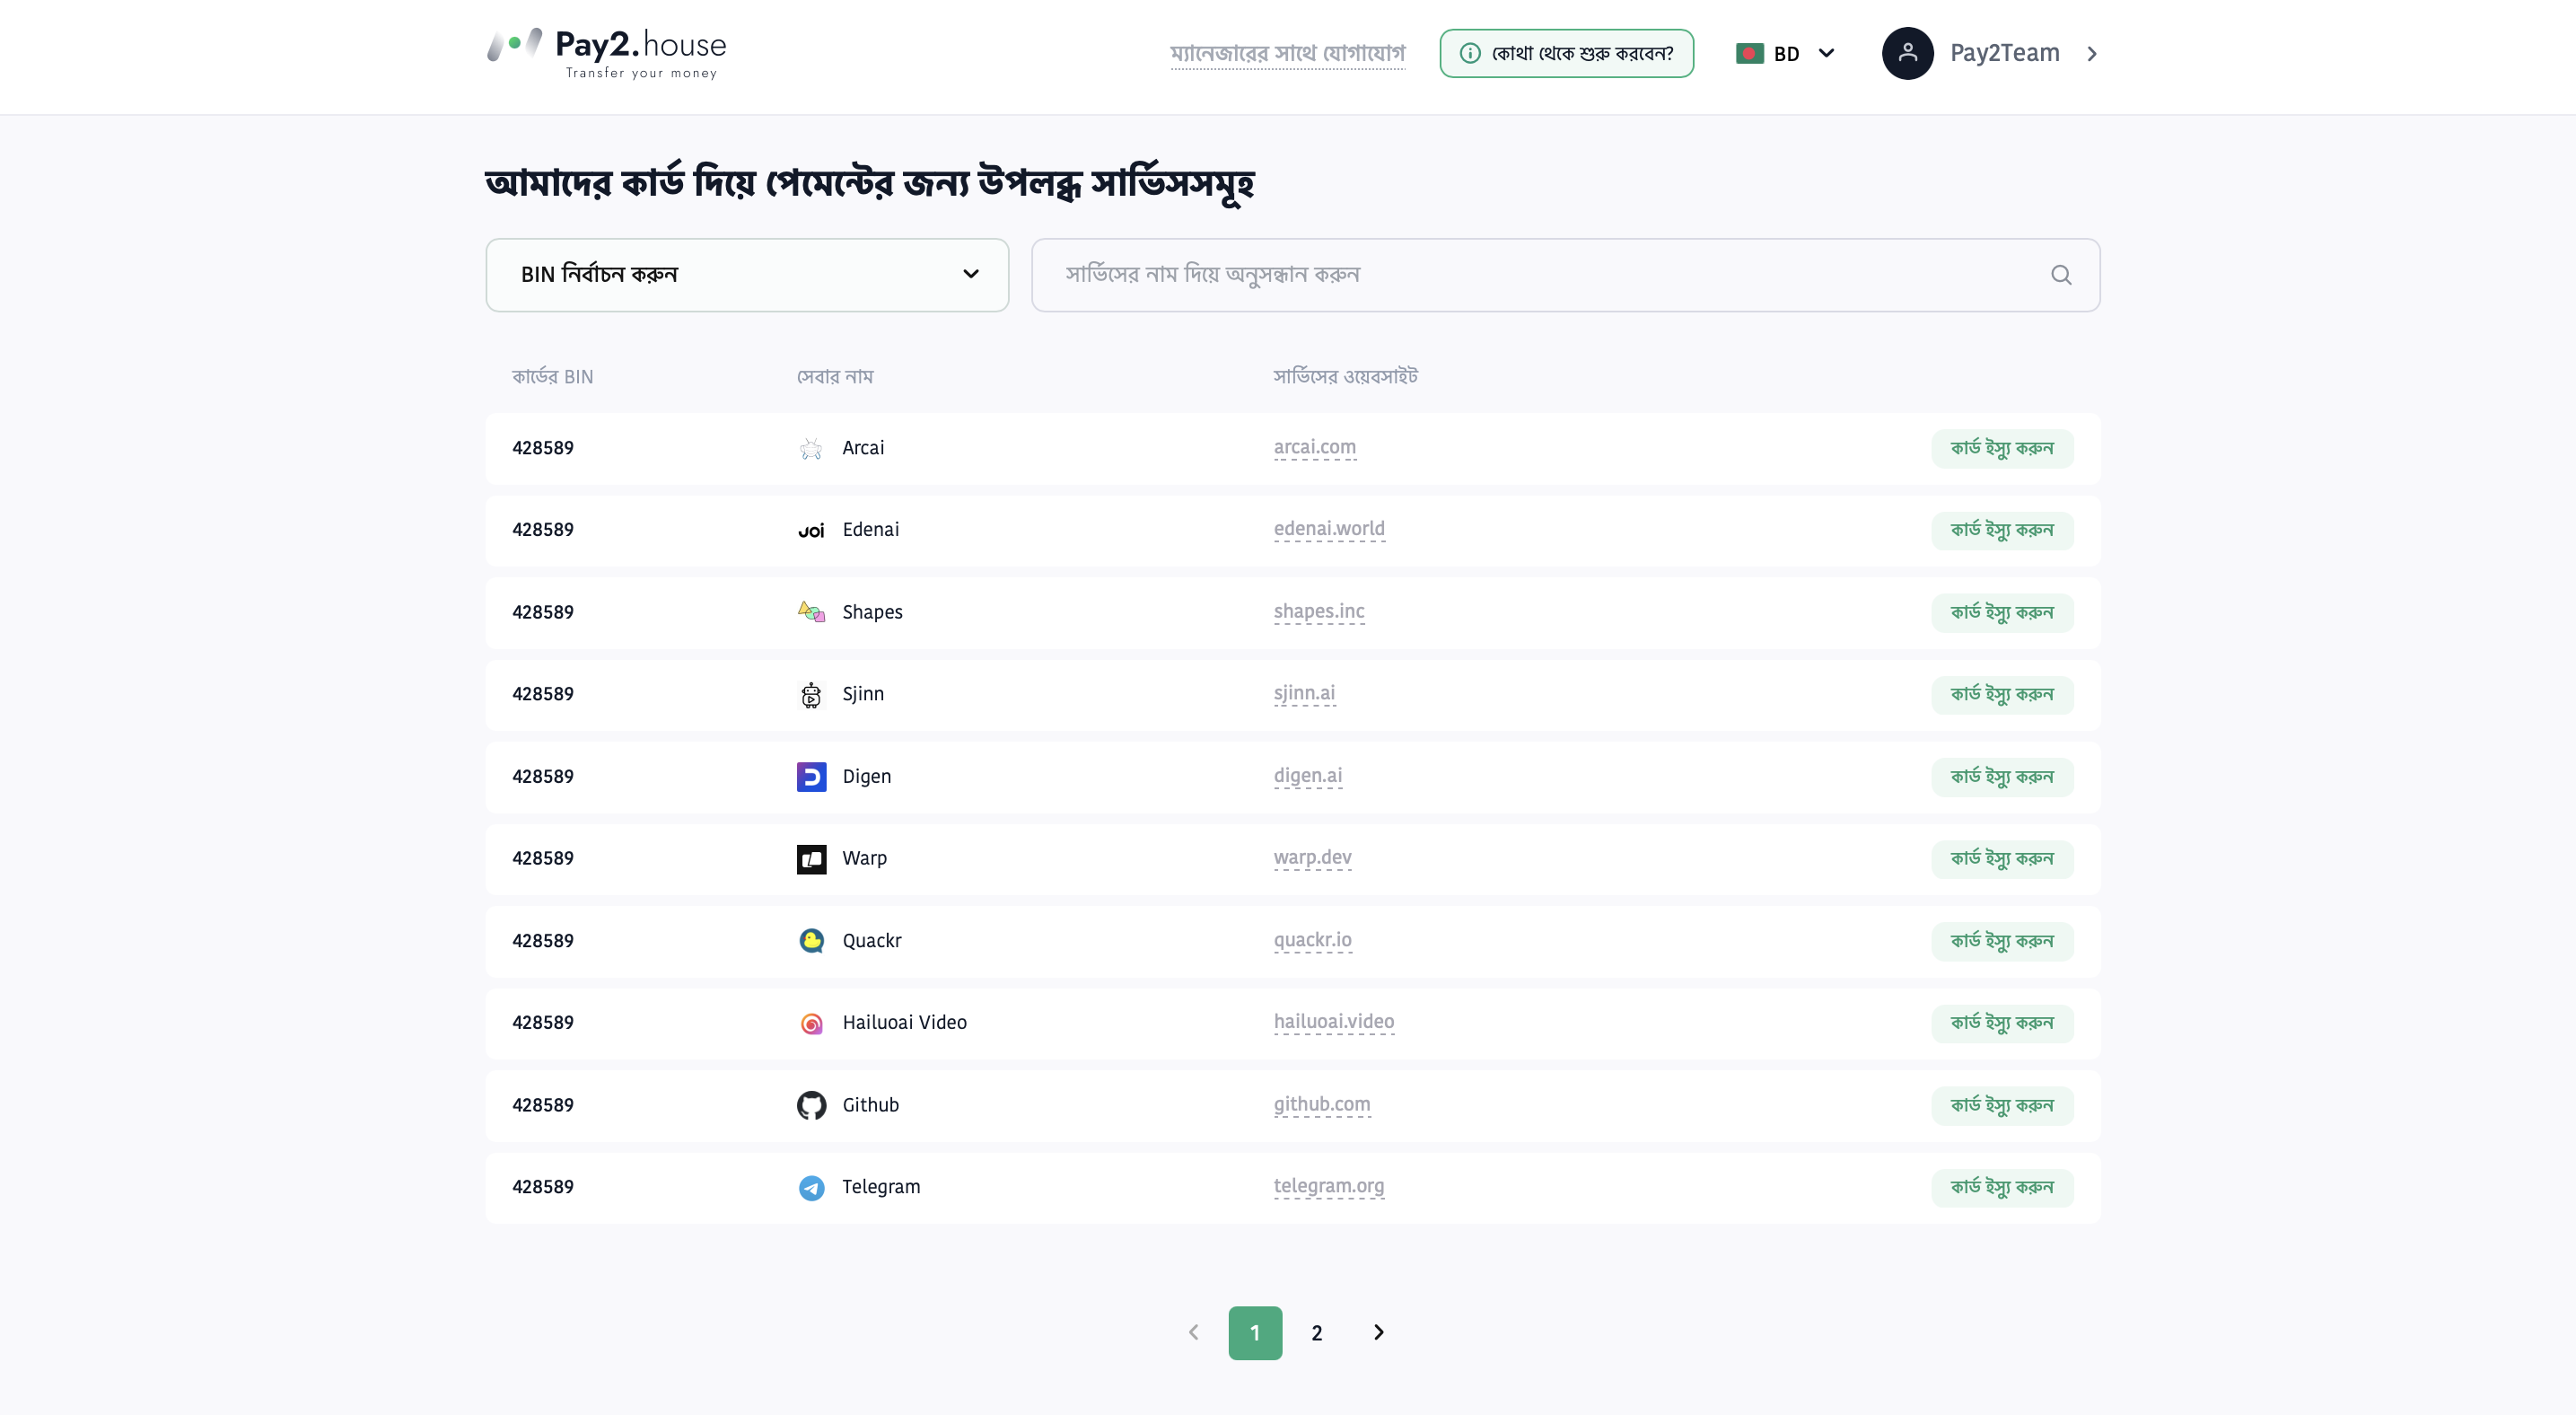The image size is (2576, 1415).
Task: Expand the BD language selector
Action: point(1786,54)
